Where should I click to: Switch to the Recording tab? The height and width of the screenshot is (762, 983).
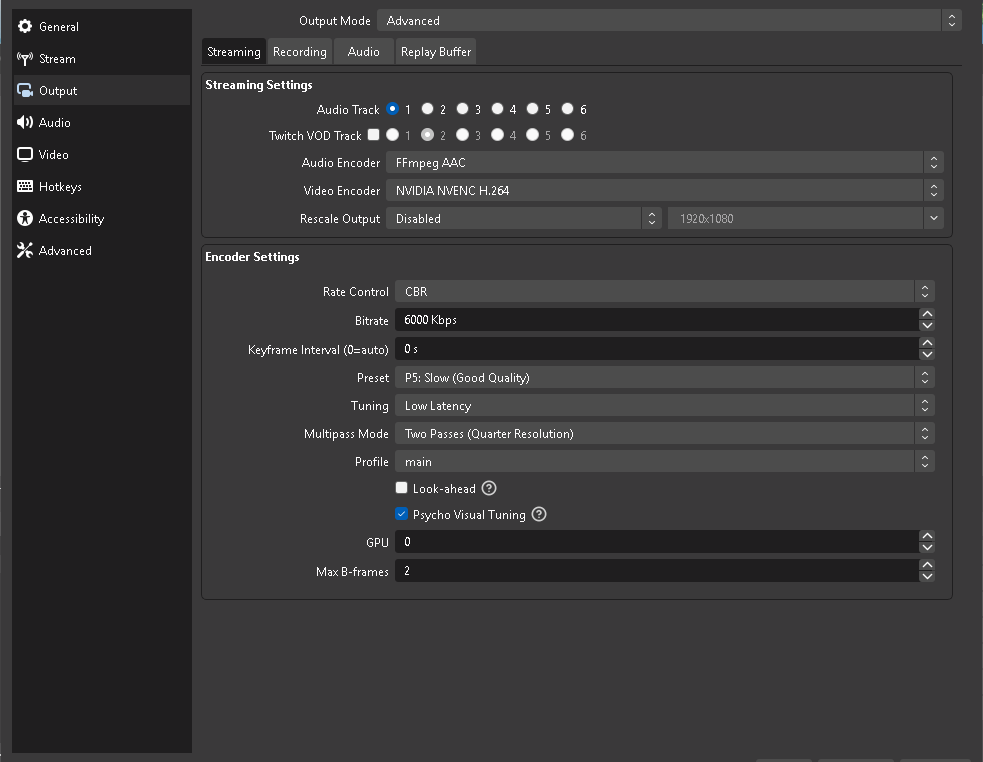click(x=300, y=52)
